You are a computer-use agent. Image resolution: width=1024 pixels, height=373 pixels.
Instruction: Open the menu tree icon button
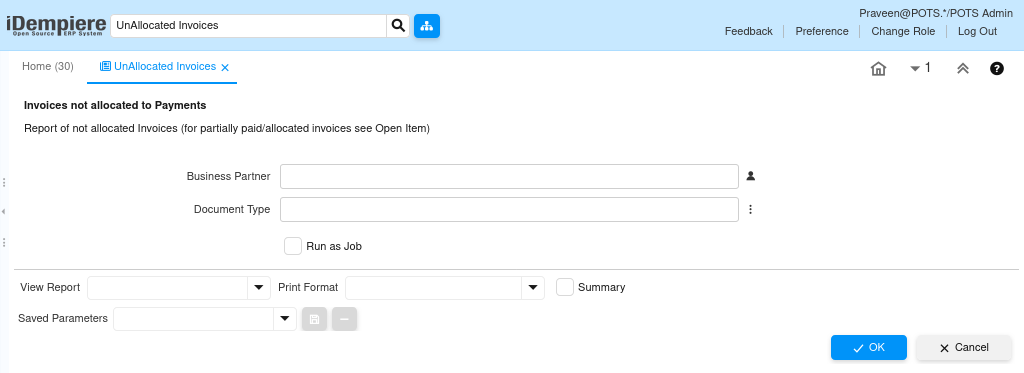(x=427, y=26)
